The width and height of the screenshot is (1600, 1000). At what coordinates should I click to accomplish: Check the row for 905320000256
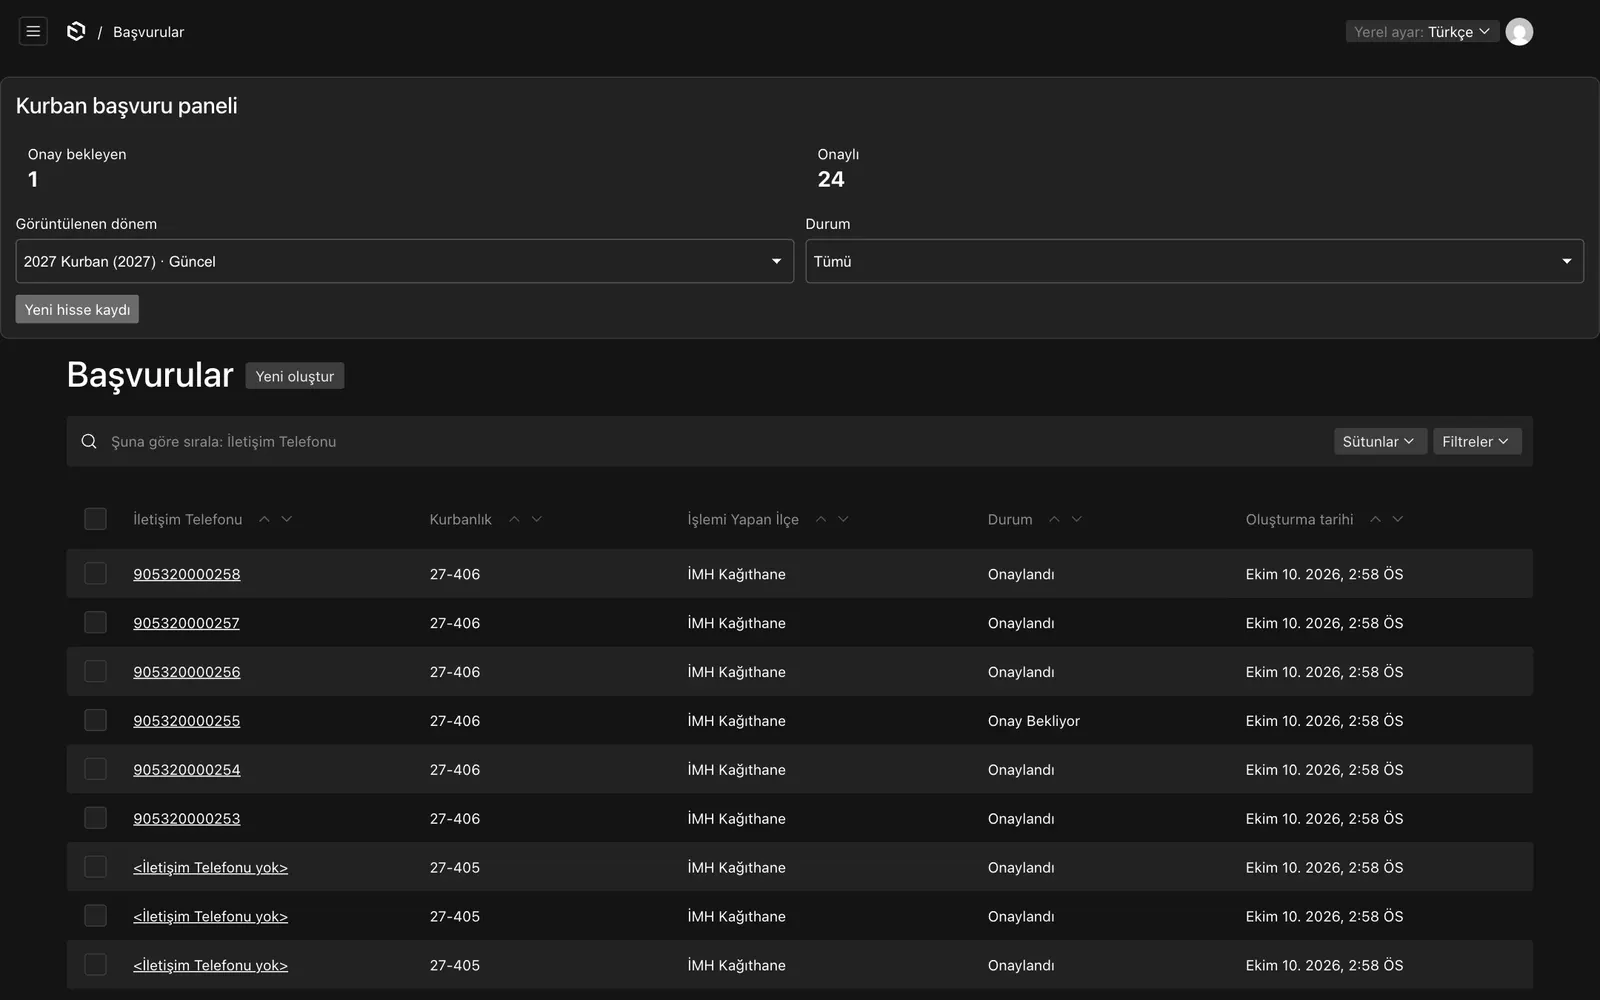point(95,671)
